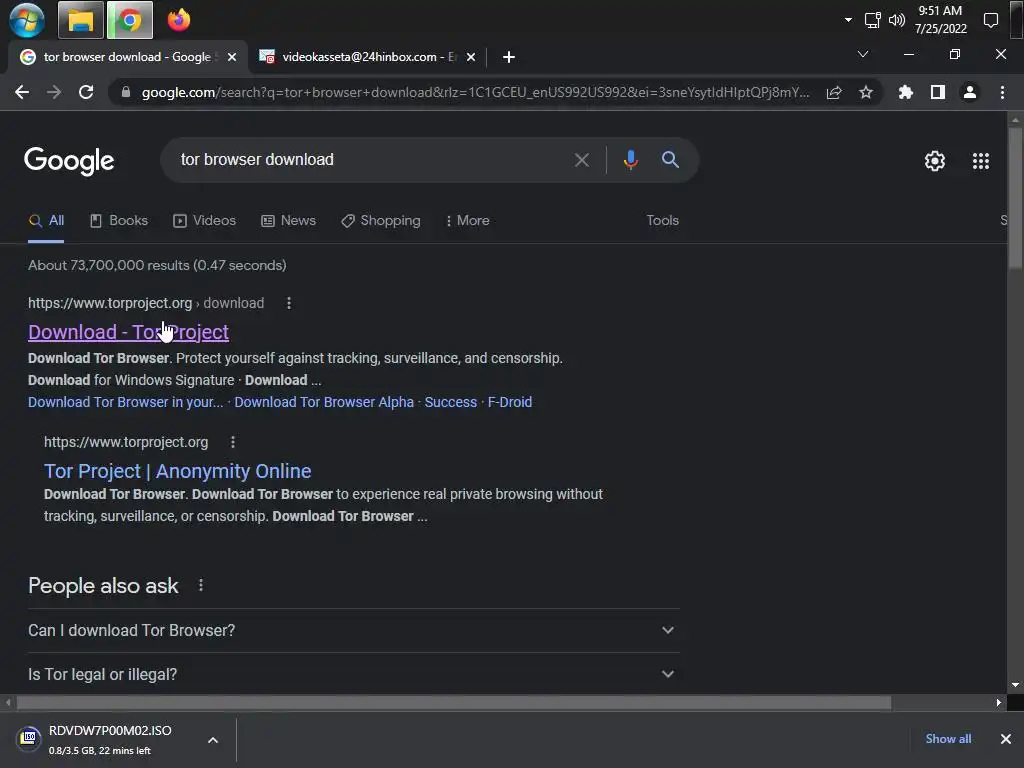1024x768 pixels.
Task: Expand the More search categories menu
Action: [467, 221]
